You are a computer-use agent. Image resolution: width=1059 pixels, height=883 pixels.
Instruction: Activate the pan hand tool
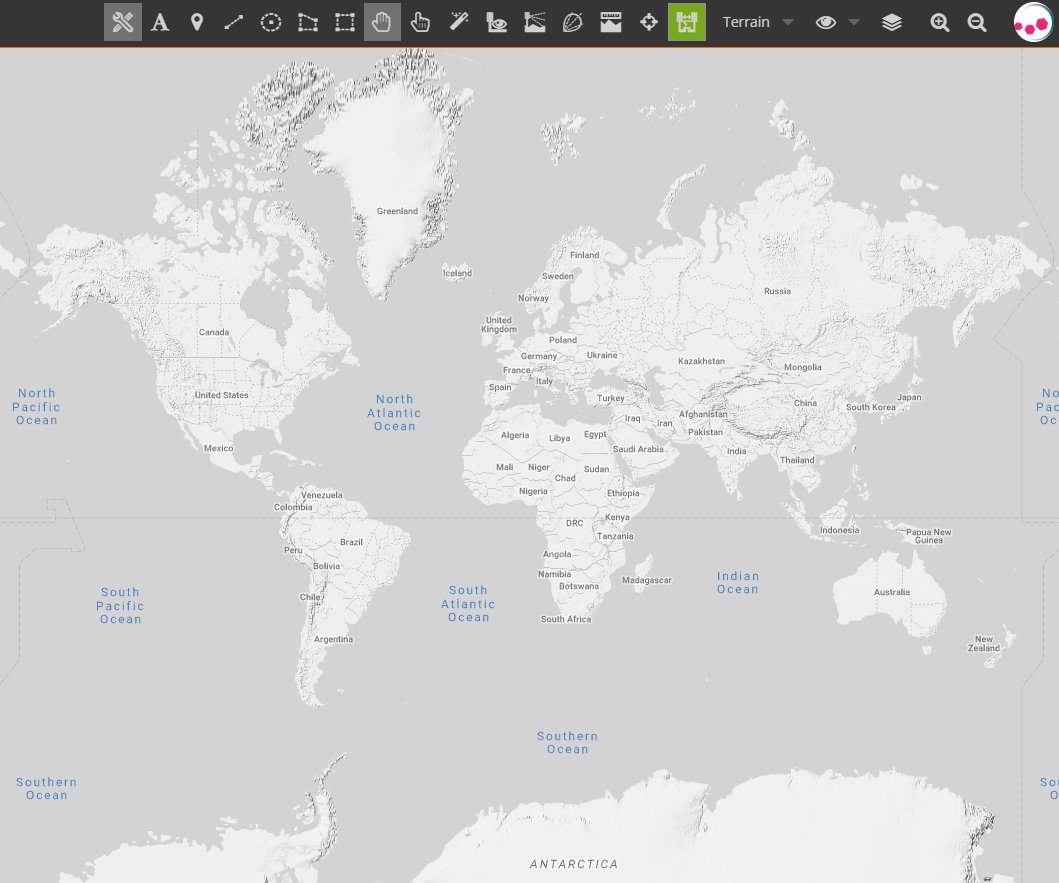(382, 22)
